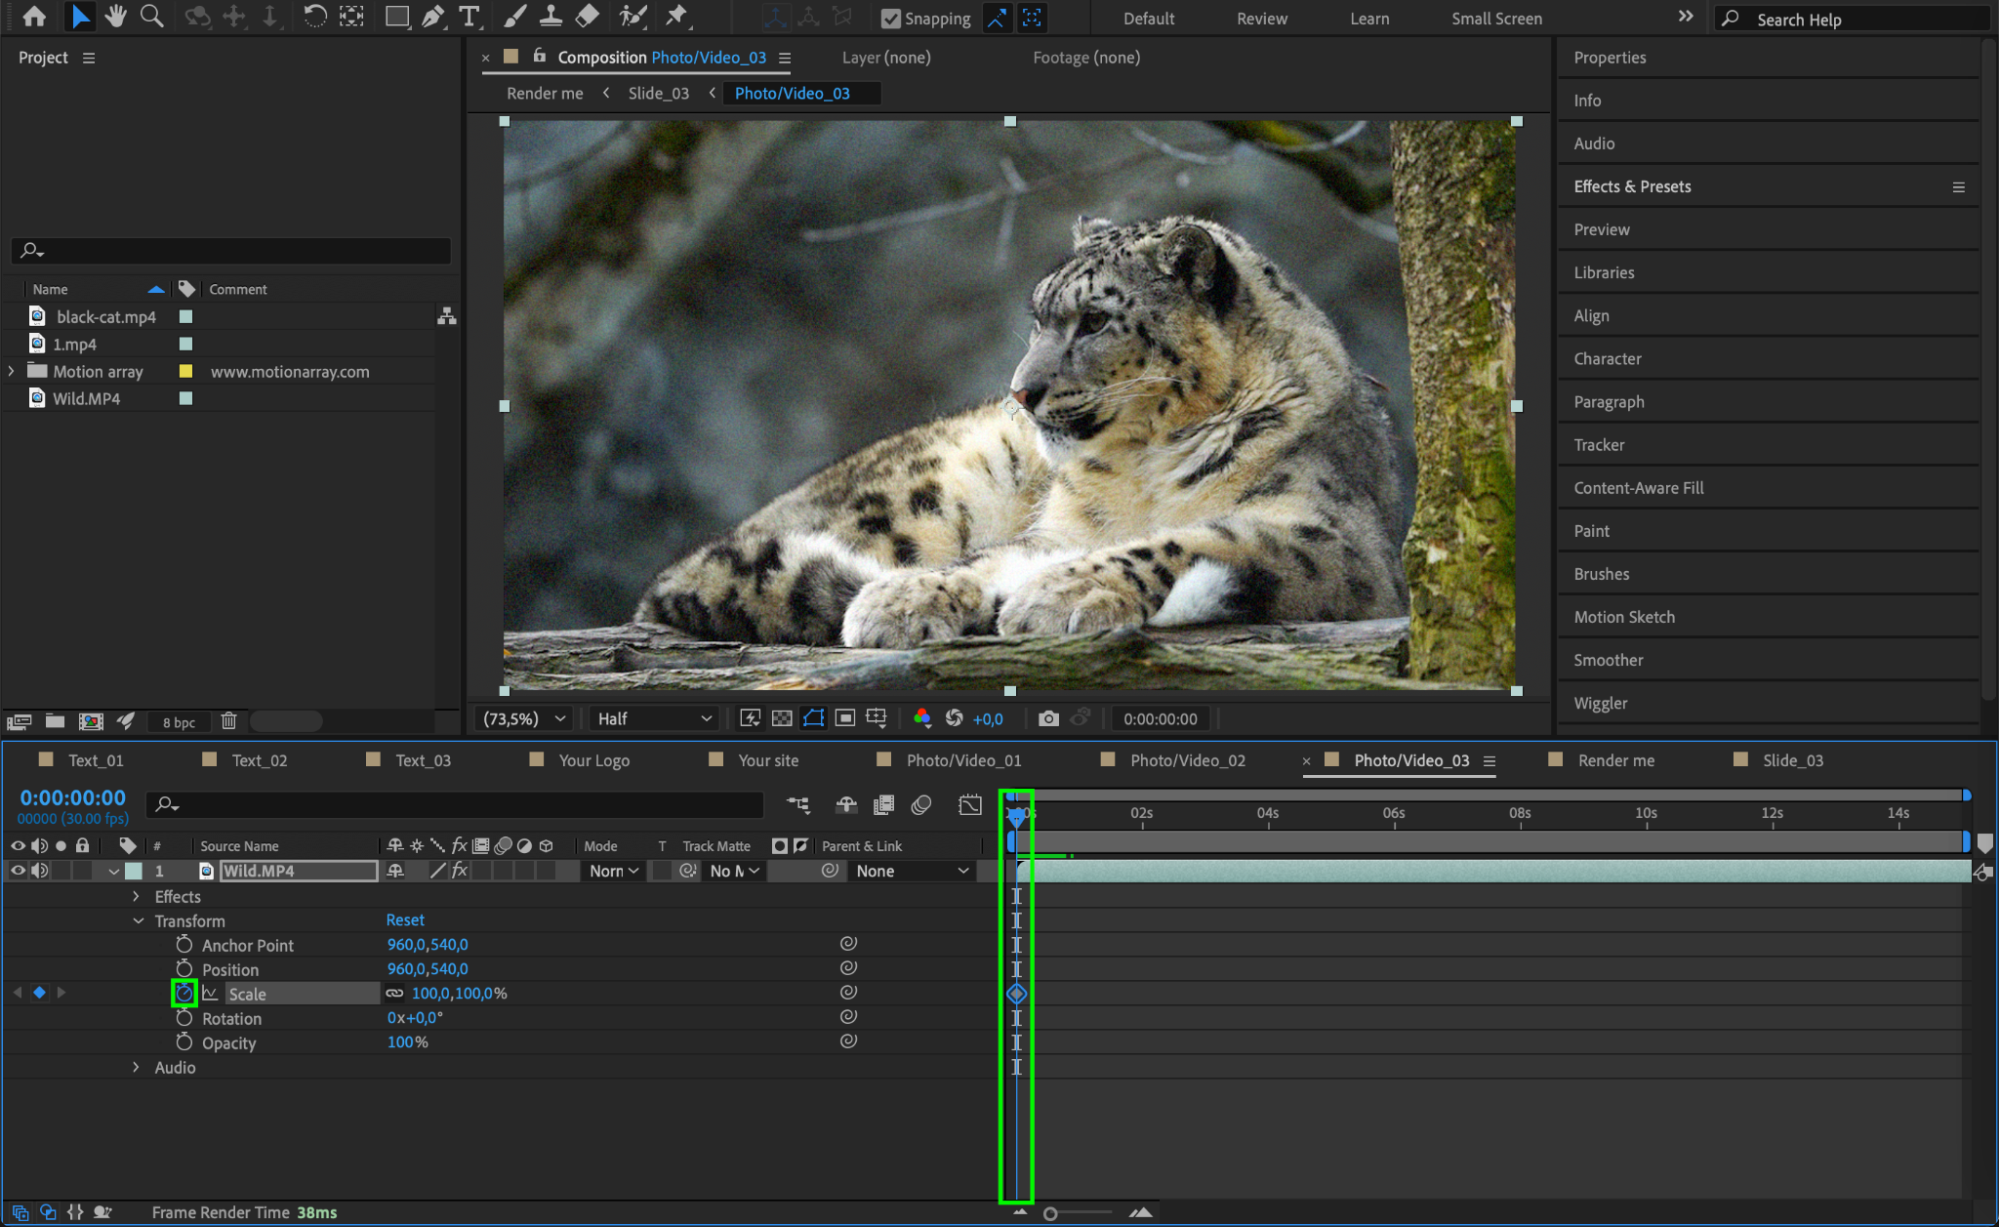The image size is (1999, 1227).
Task: Expand the Motion array folder
Action: (12, 371)
